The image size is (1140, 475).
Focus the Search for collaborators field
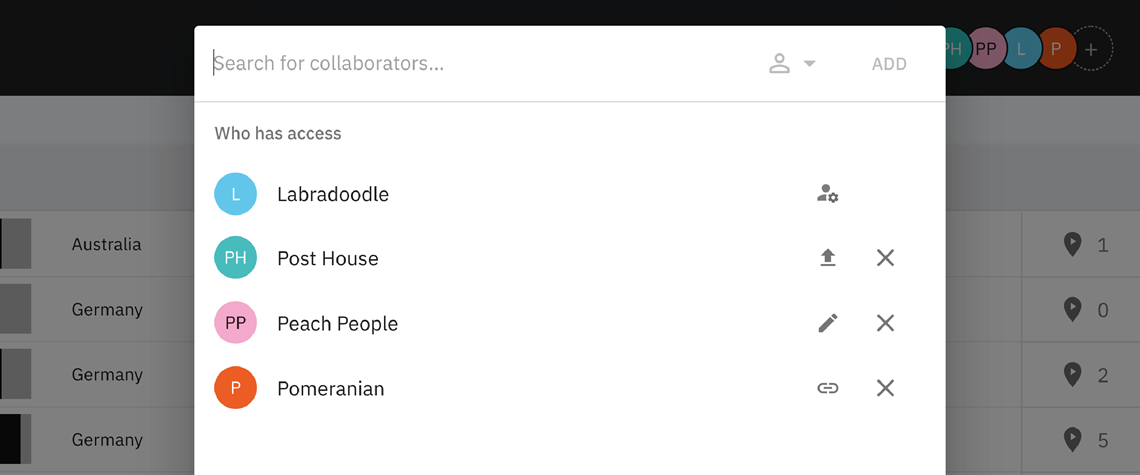click(x=480, y=63)
